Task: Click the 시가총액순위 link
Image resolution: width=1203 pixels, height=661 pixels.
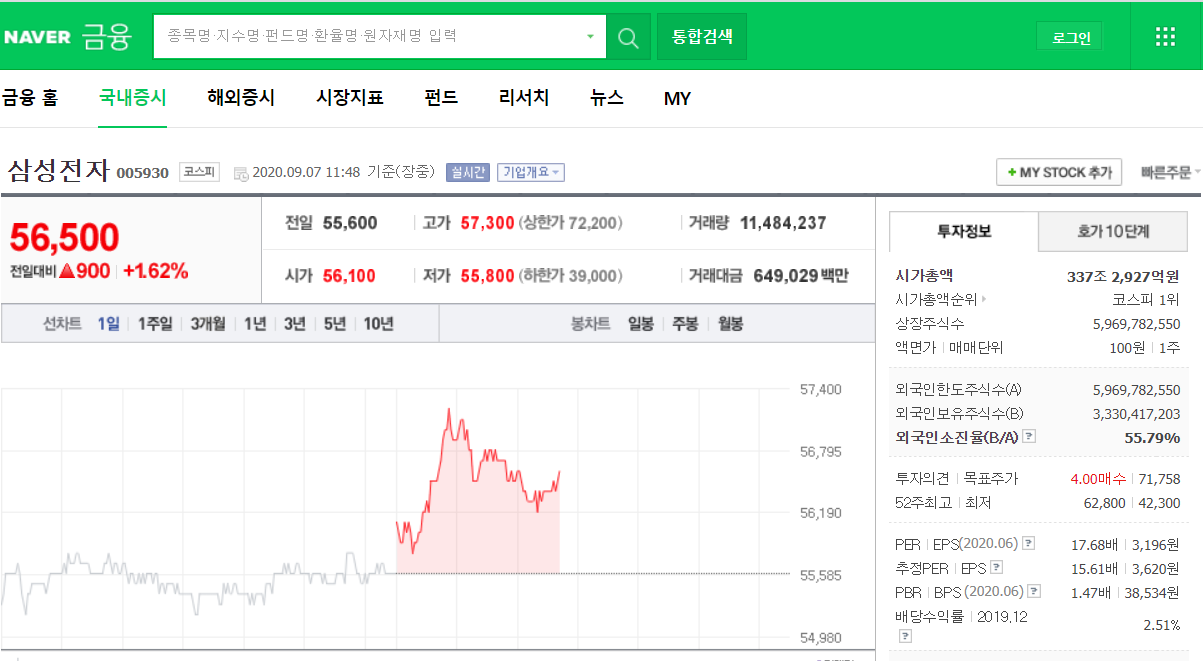Action: [x=937, y=299]
